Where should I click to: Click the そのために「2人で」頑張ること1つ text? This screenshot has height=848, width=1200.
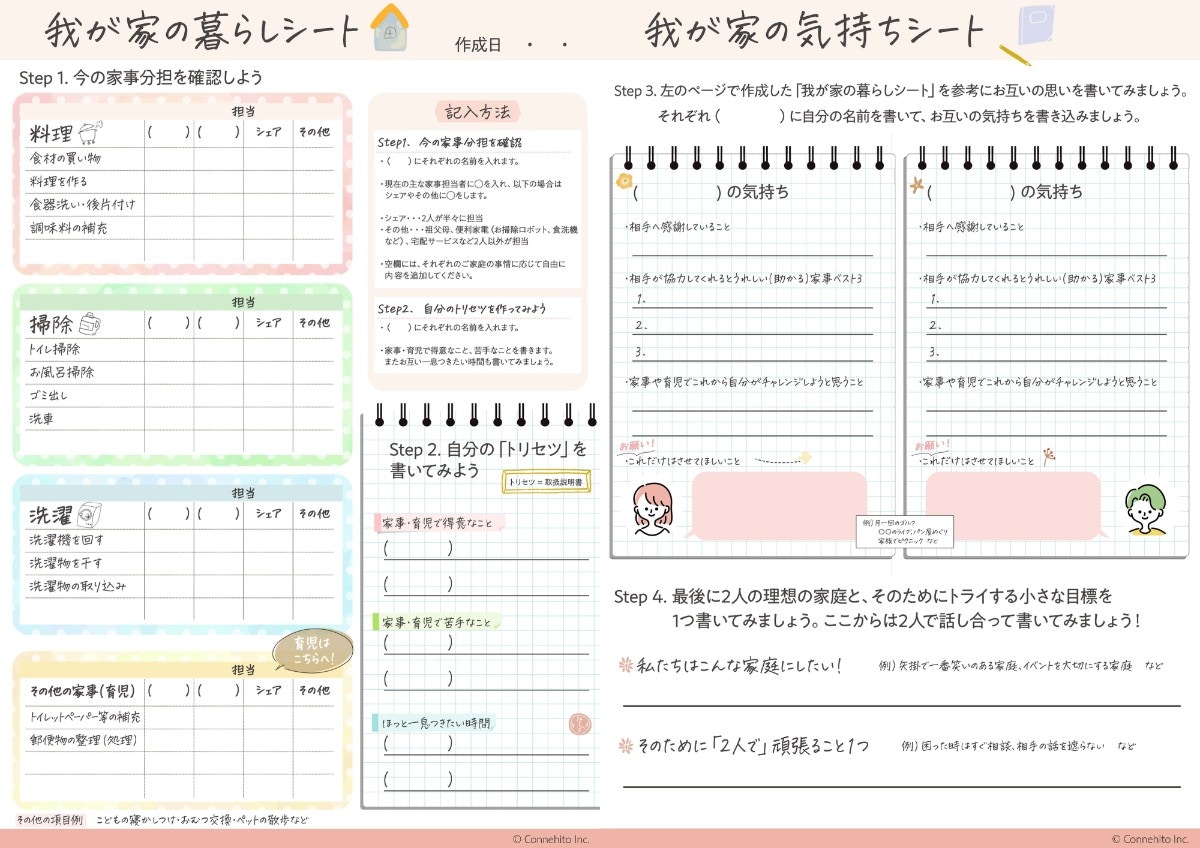[x=754, y=747]
